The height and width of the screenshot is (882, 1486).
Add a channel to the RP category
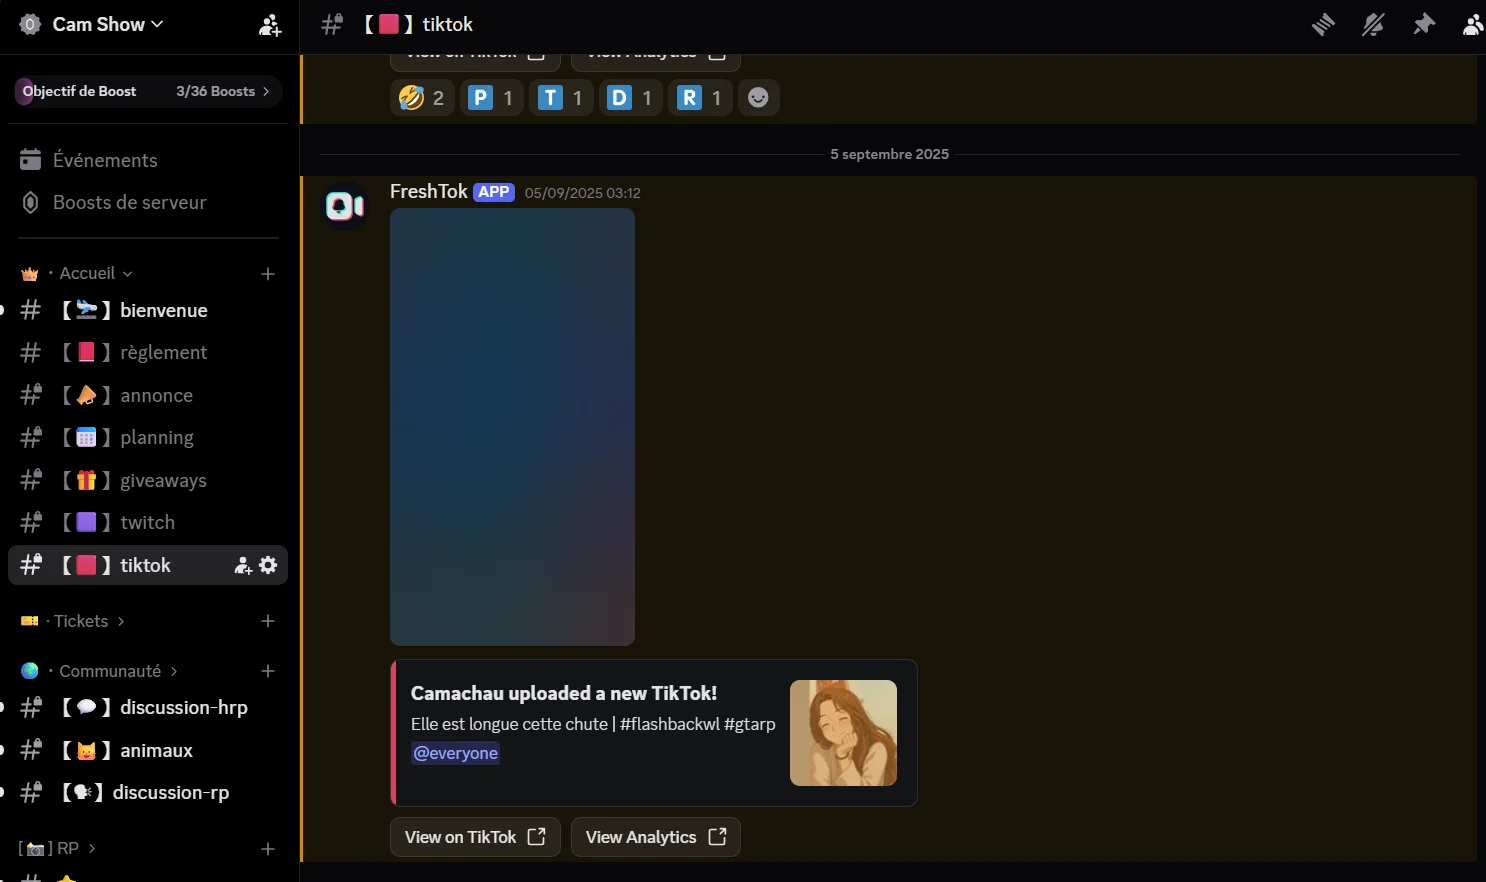268,849
